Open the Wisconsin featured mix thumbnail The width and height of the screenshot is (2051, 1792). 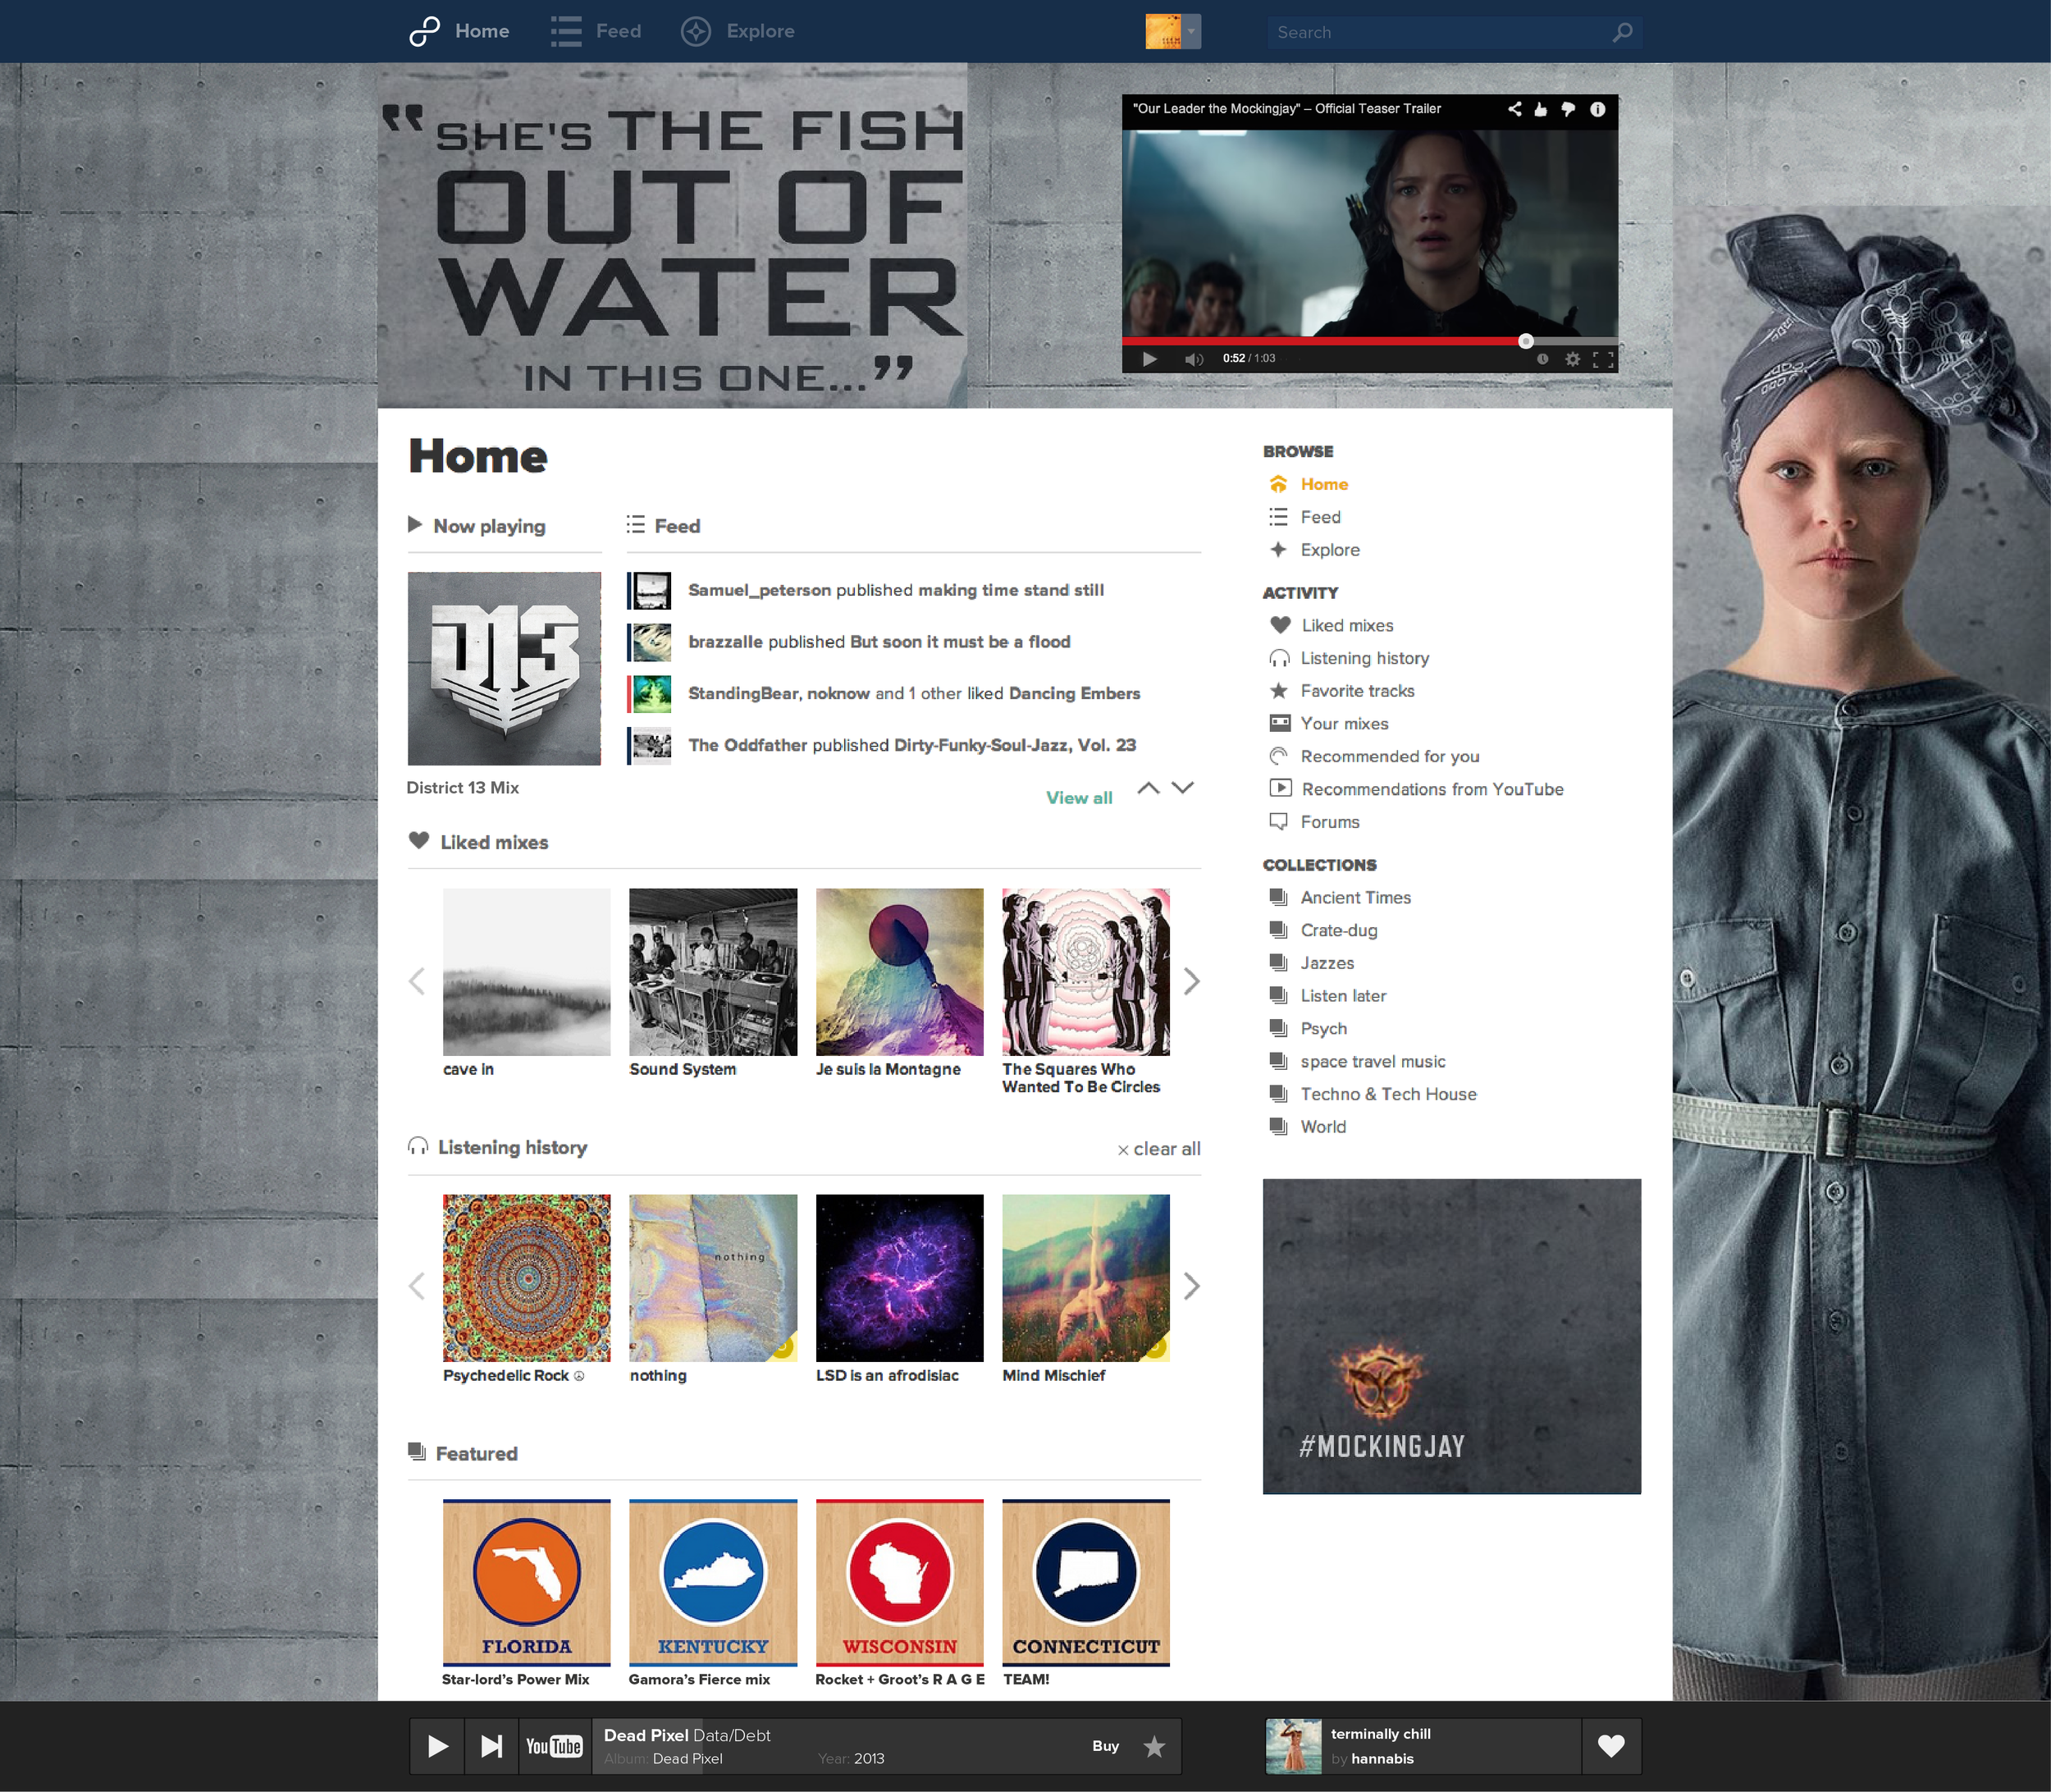pyautogui.click(x=900, y=1583)
